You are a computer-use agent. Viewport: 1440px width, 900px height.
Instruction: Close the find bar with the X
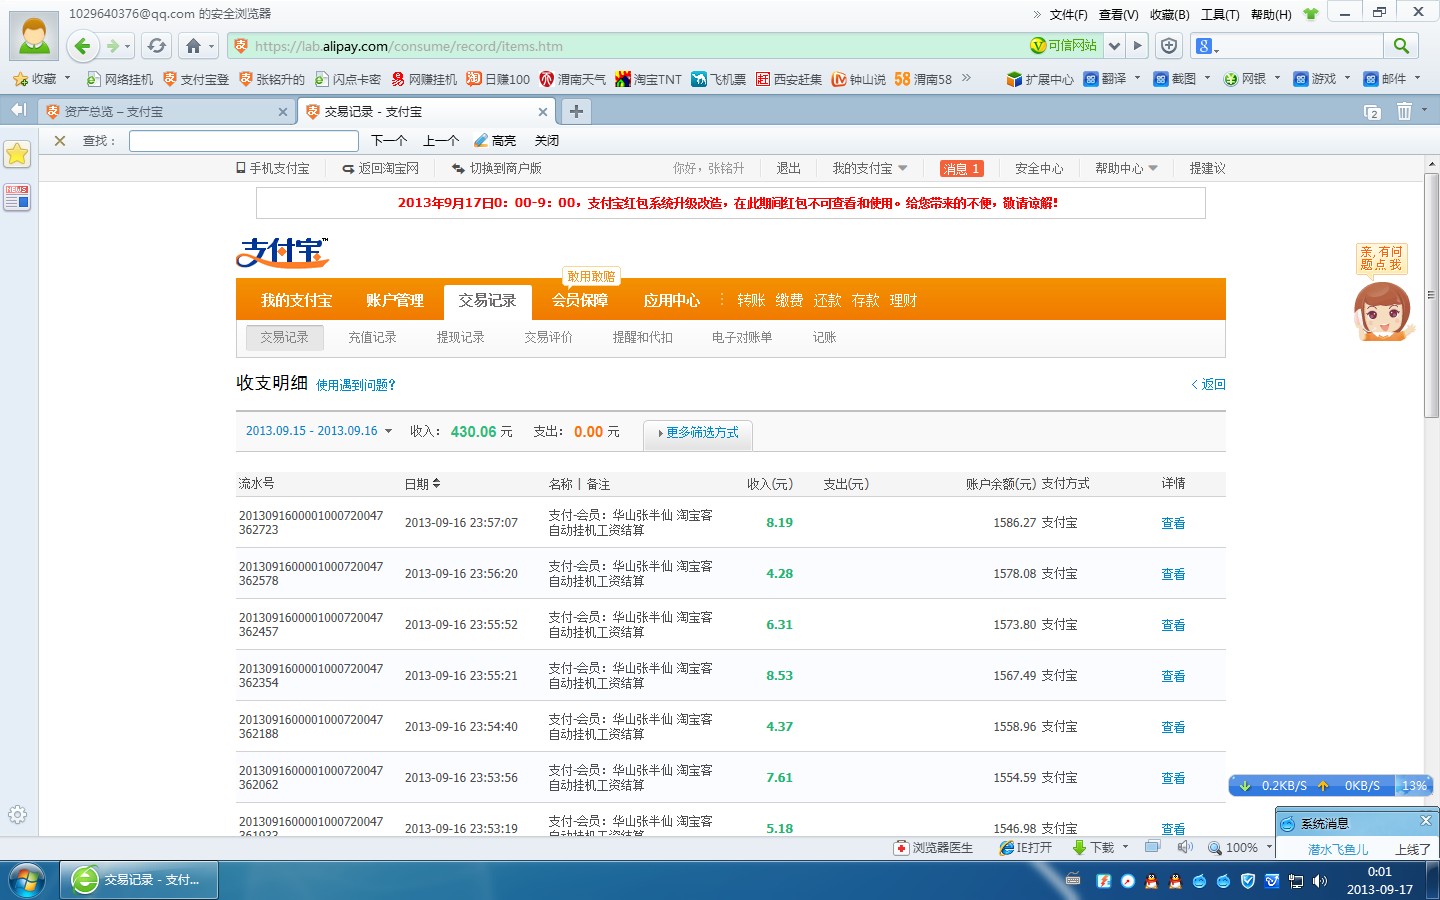pos(60,141)
